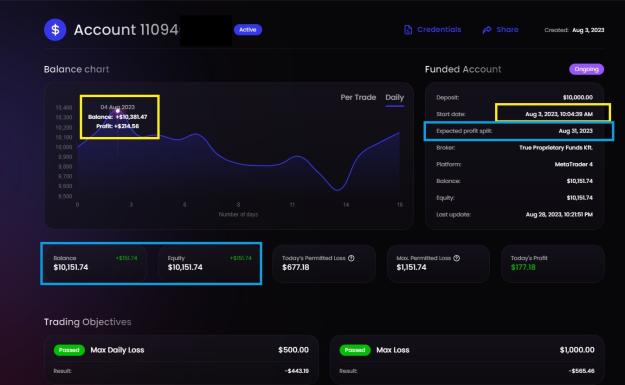Click the Passed badge for Max Loss
Image resolution: width=625 pixels, height=385 pixels.
(x=355, y=350)
